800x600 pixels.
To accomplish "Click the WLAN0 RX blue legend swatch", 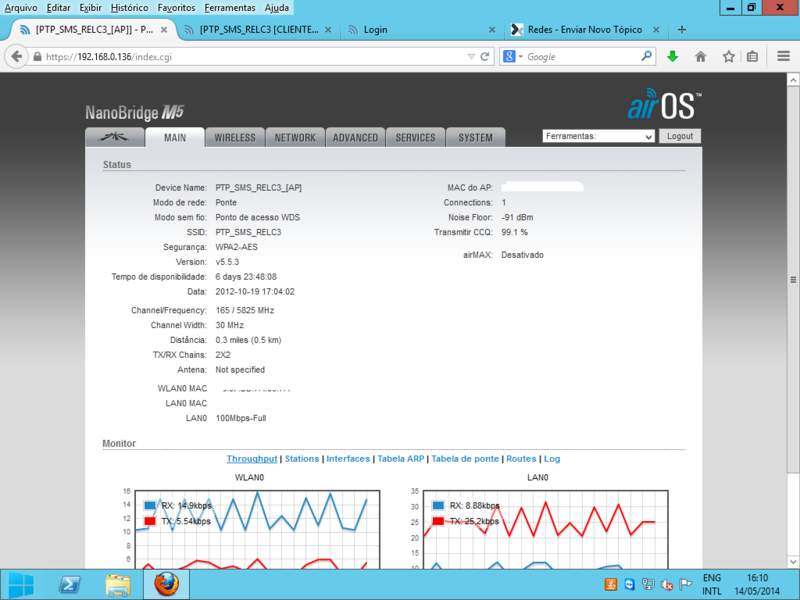I will pos(149,506).
